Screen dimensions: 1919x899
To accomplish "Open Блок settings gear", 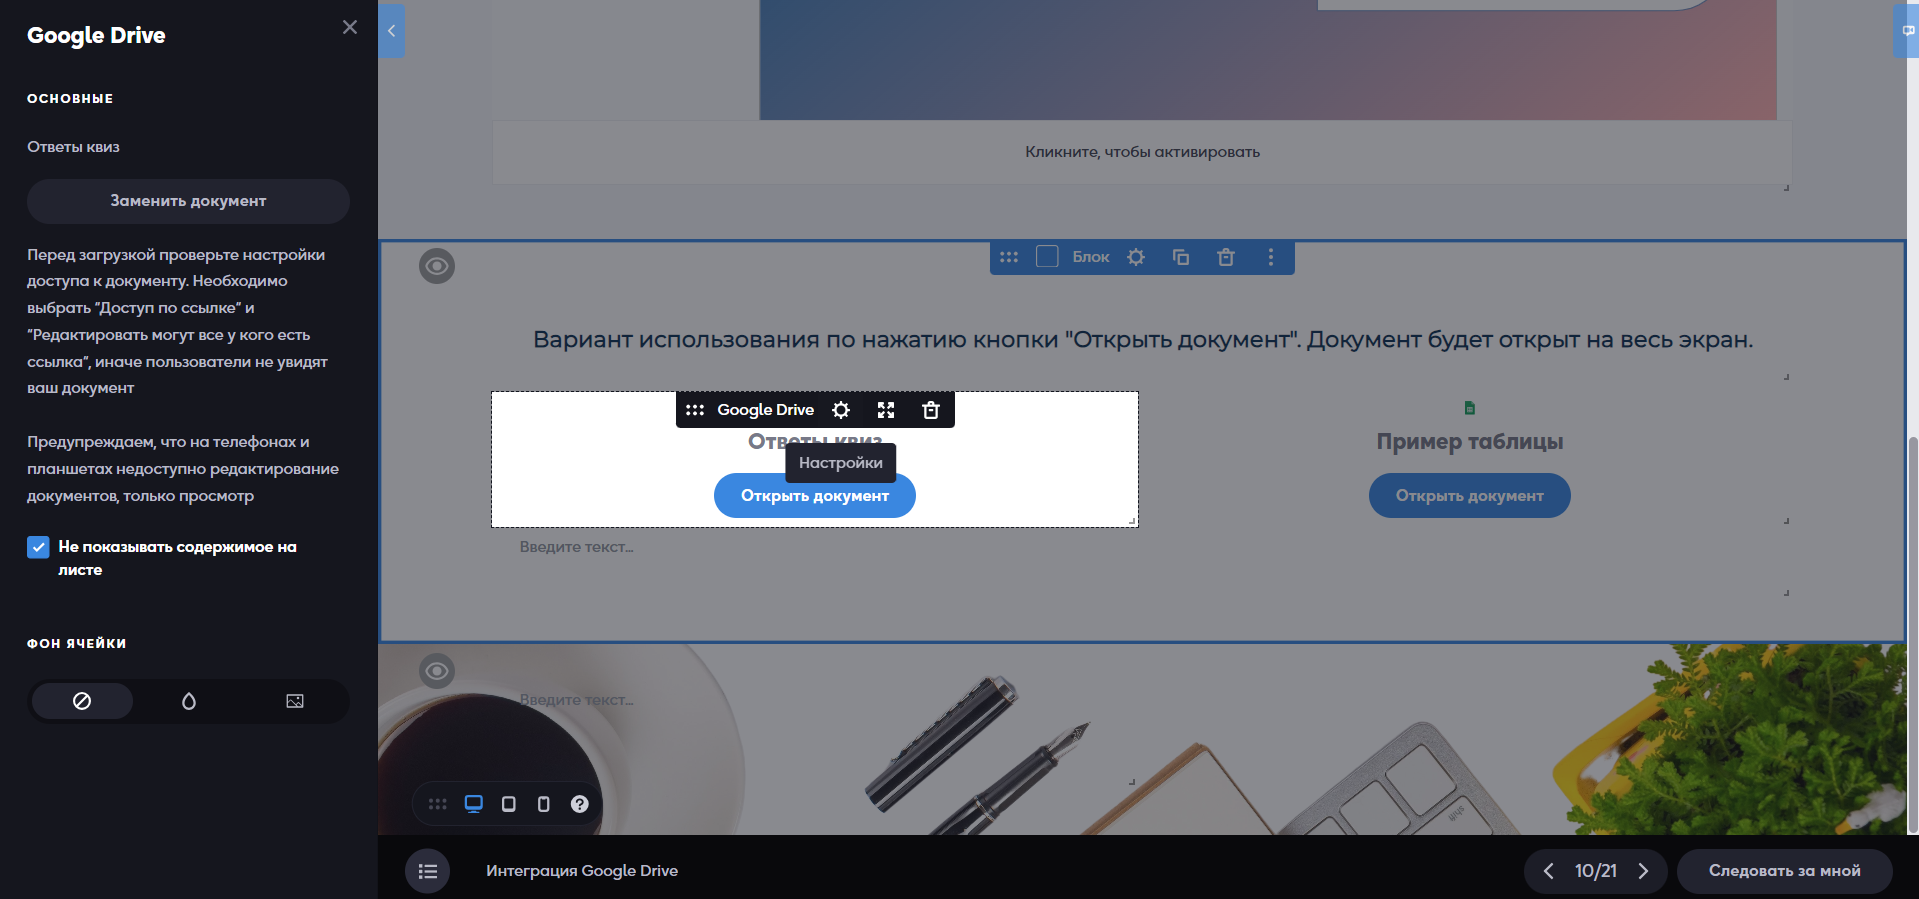I will (1136, 257).
